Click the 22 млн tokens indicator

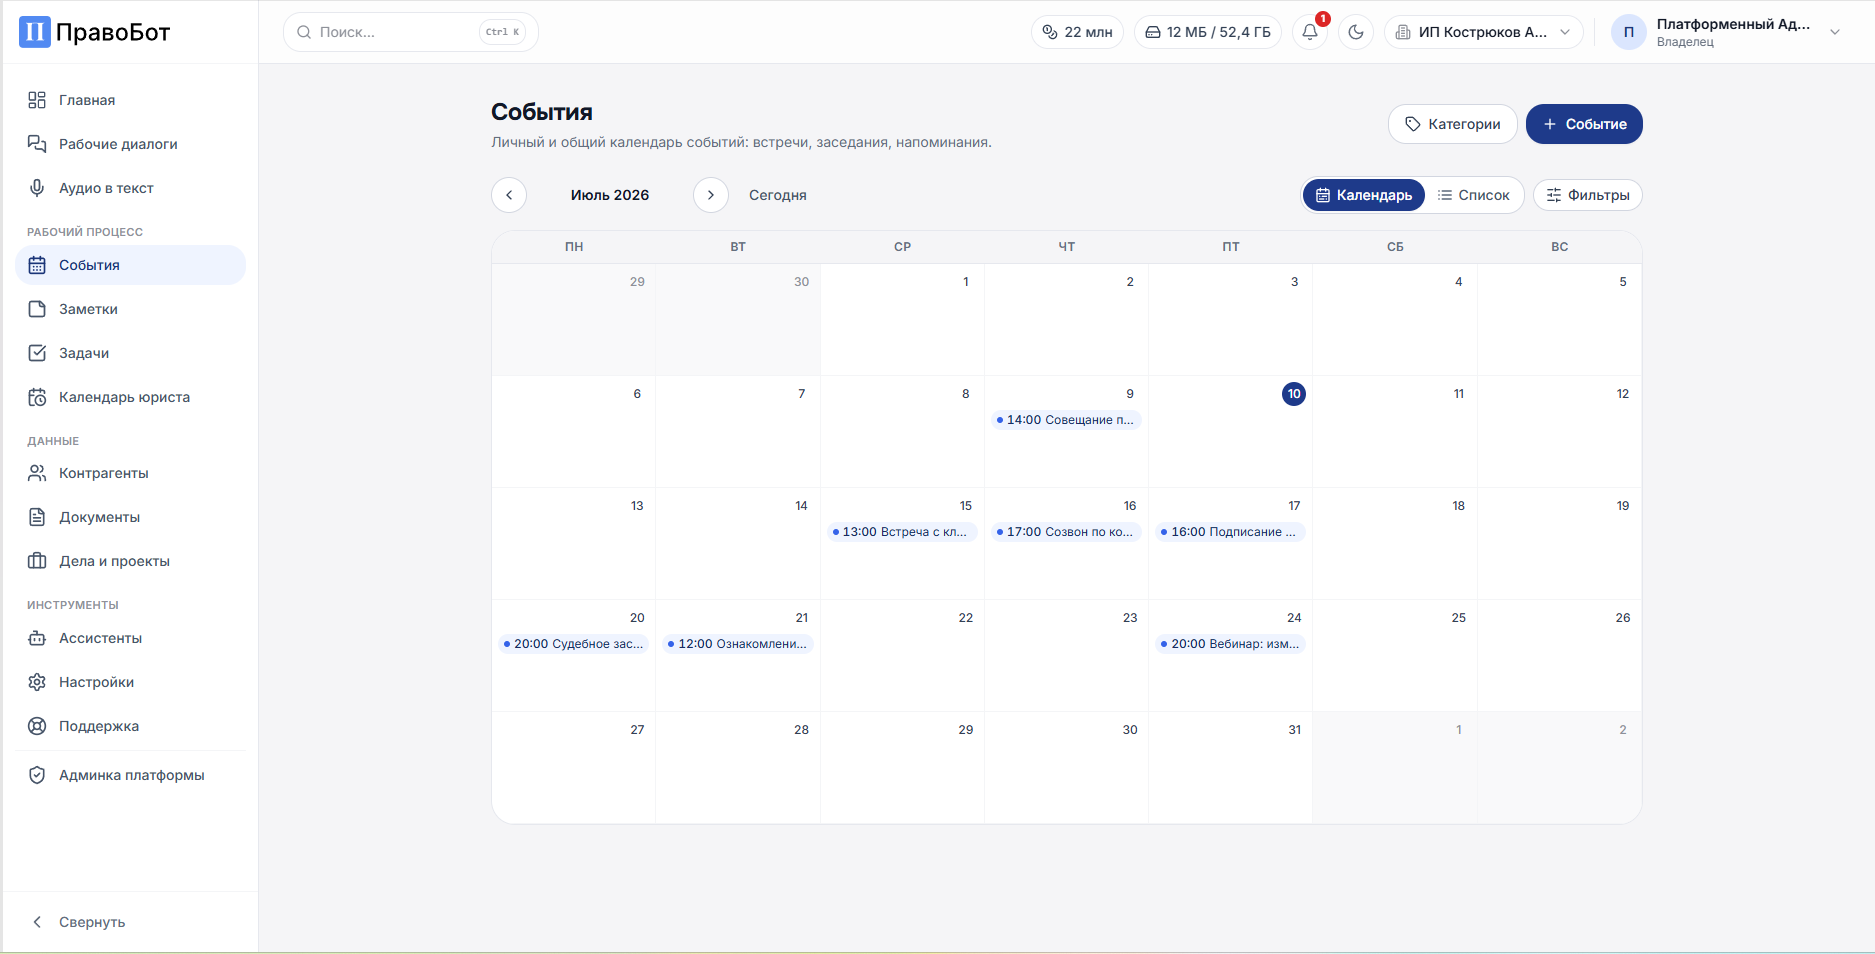(1077, 32)
